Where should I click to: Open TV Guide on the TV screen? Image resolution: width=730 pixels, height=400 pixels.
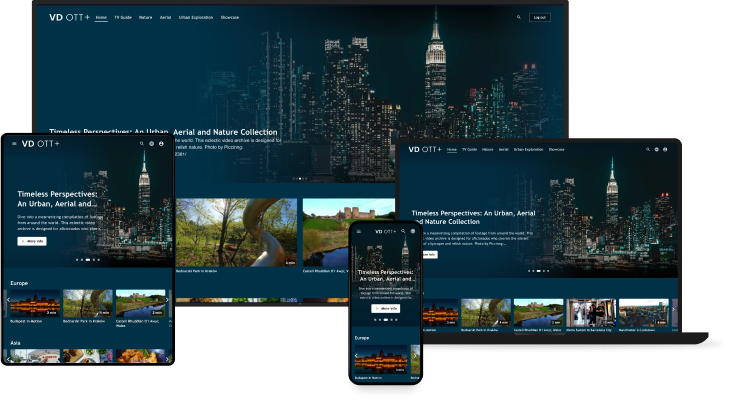(123, 17)
